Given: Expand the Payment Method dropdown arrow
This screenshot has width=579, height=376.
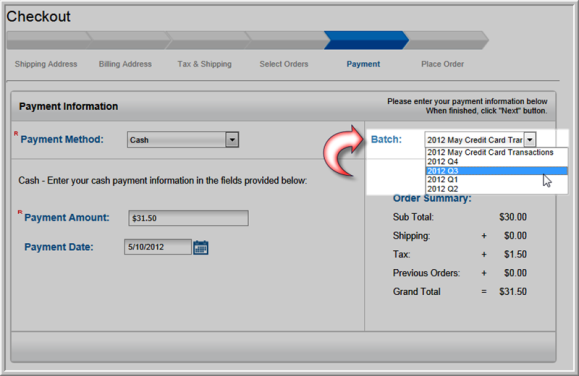Looking at the screenshot, I should 232,140.
